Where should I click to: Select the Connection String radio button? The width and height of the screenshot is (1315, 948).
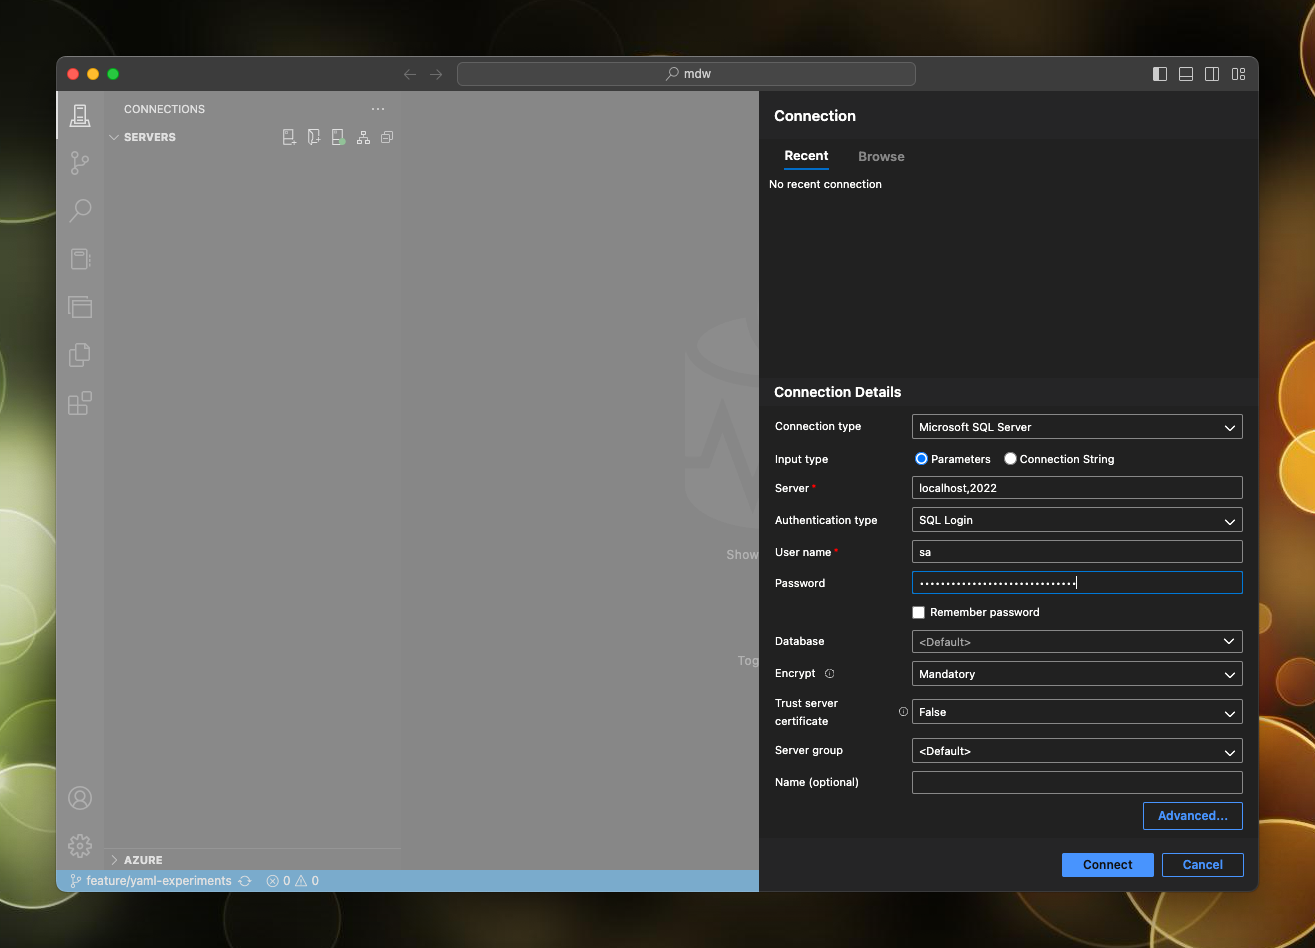[1010, 459]
